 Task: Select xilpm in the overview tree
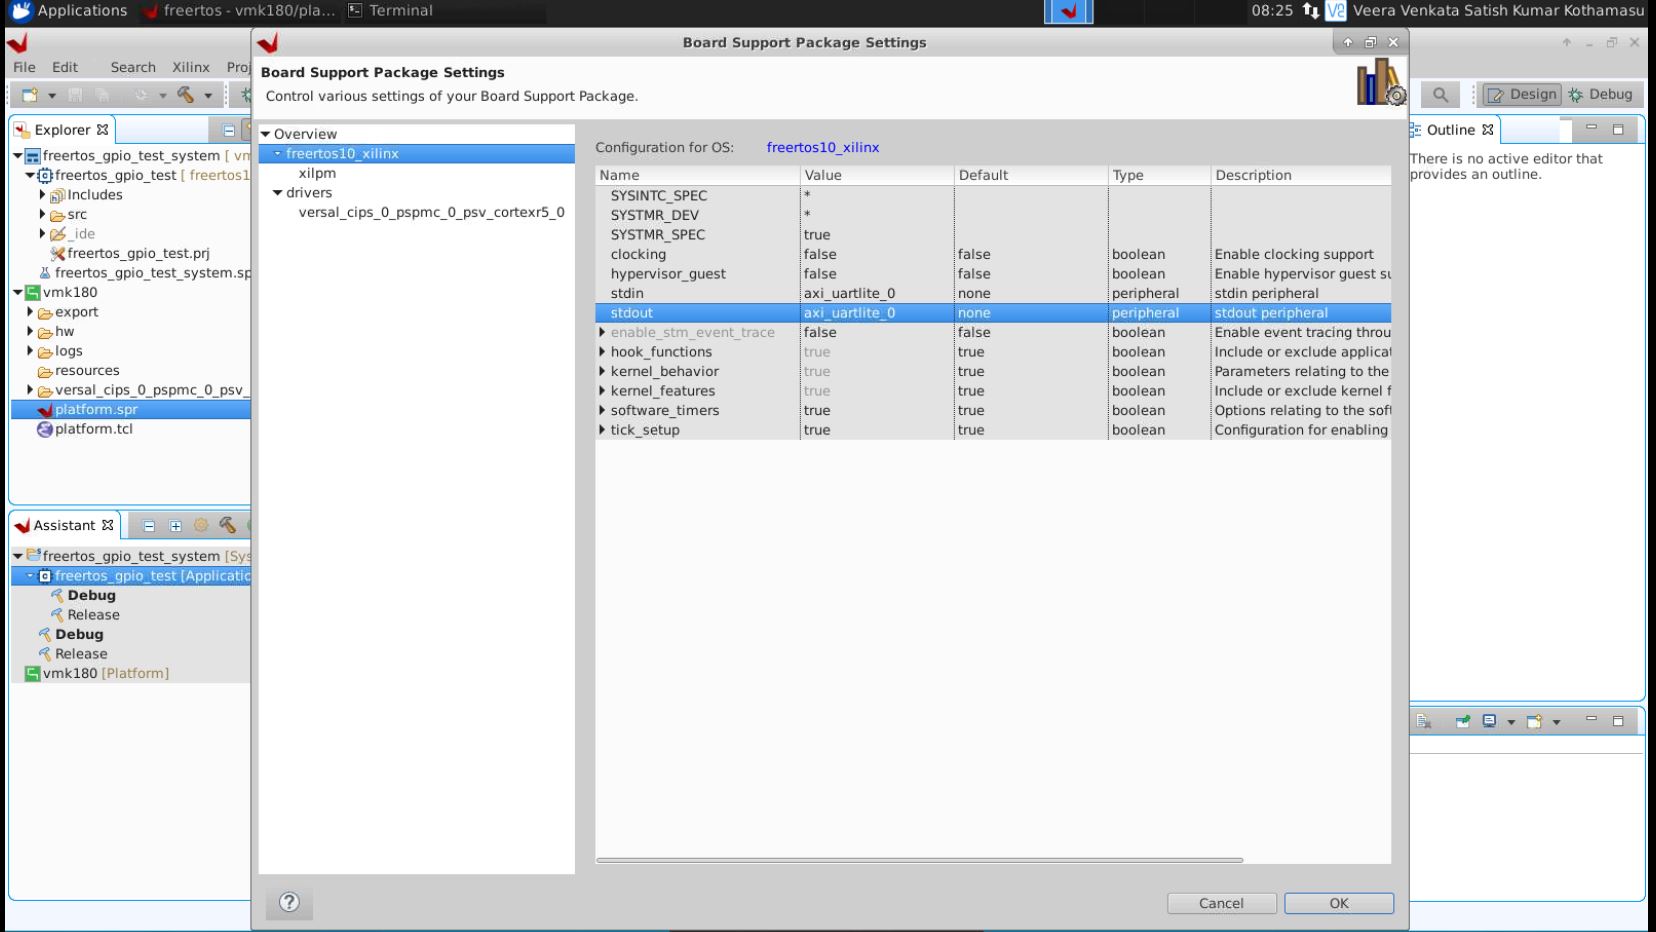(x=317, y=173)
